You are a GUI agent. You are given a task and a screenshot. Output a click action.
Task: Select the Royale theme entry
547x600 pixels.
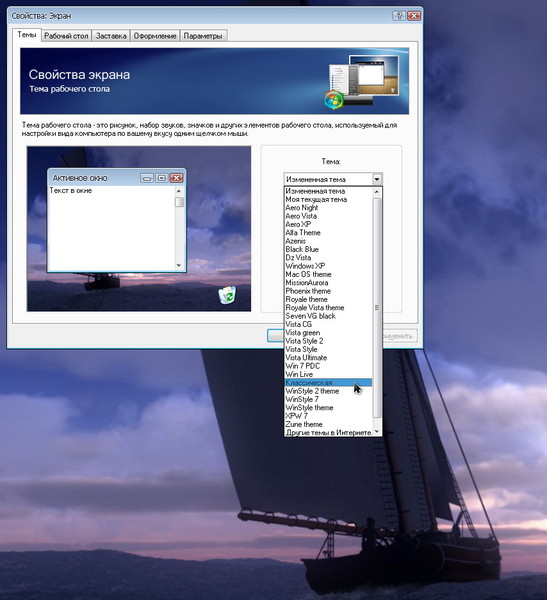328,299
